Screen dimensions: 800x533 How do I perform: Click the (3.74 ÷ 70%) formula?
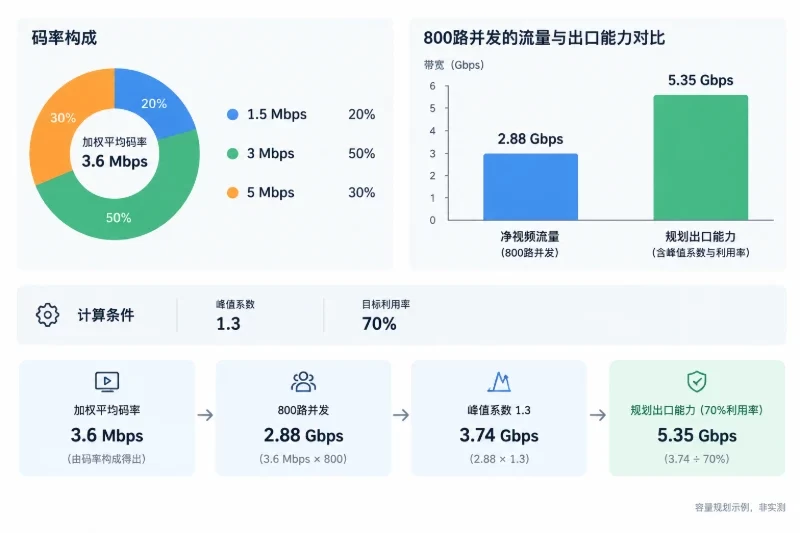tap(697, 459)
